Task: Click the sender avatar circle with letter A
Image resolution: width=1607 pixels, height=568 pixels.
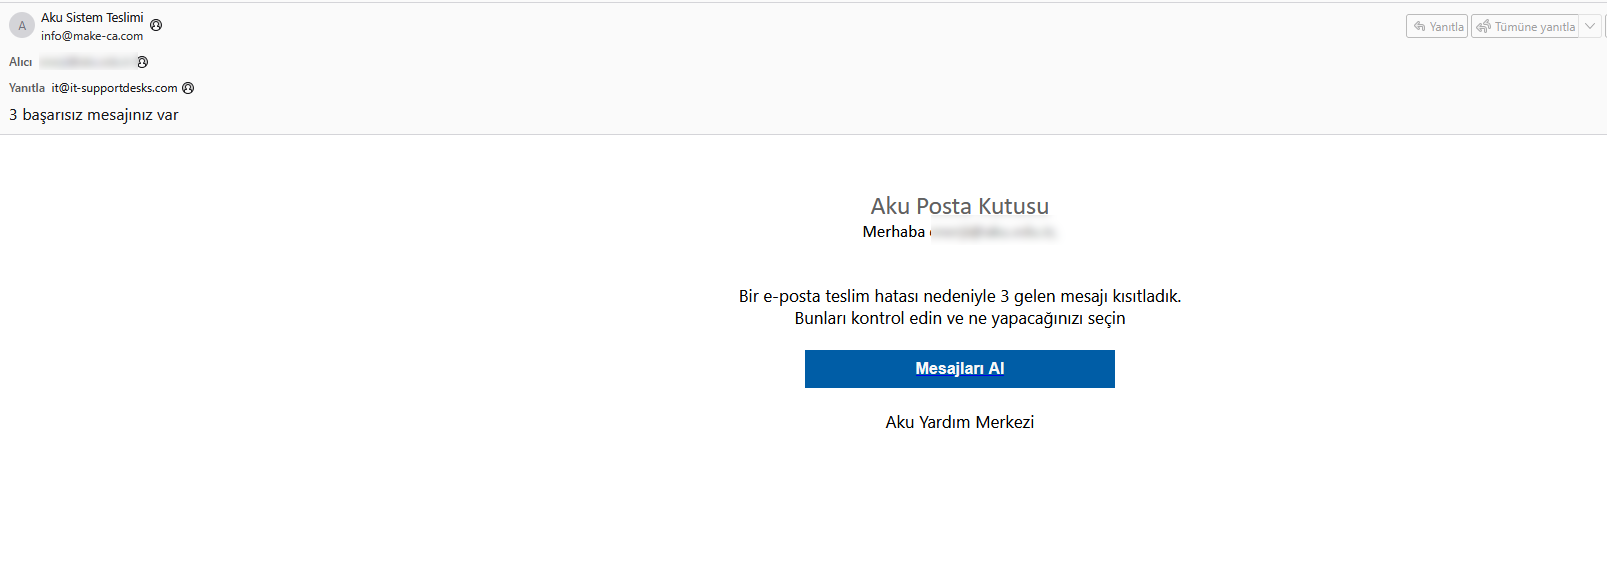Action: [x=22, y=26]
